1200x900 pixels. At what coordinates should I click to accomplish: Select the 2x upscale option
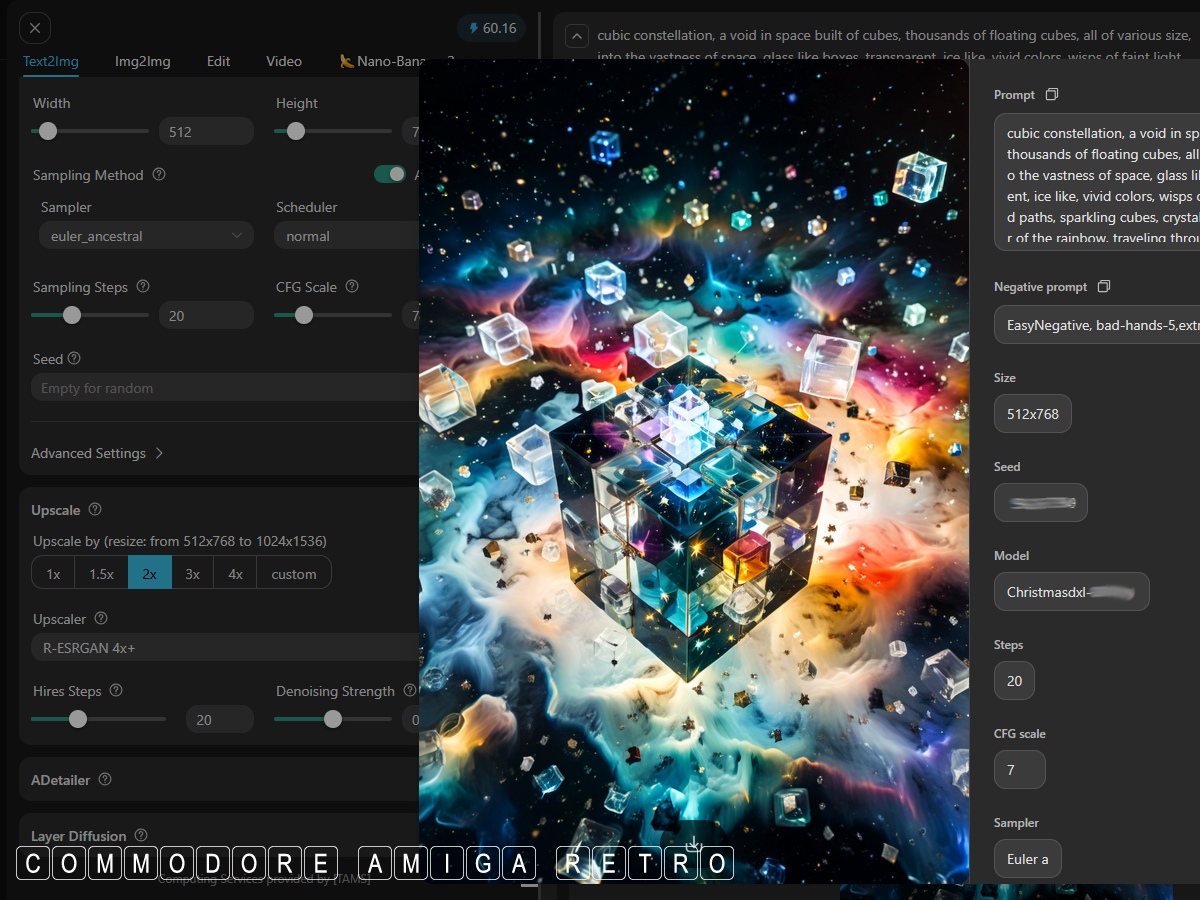pyautogui.click(x=150, y=574)
